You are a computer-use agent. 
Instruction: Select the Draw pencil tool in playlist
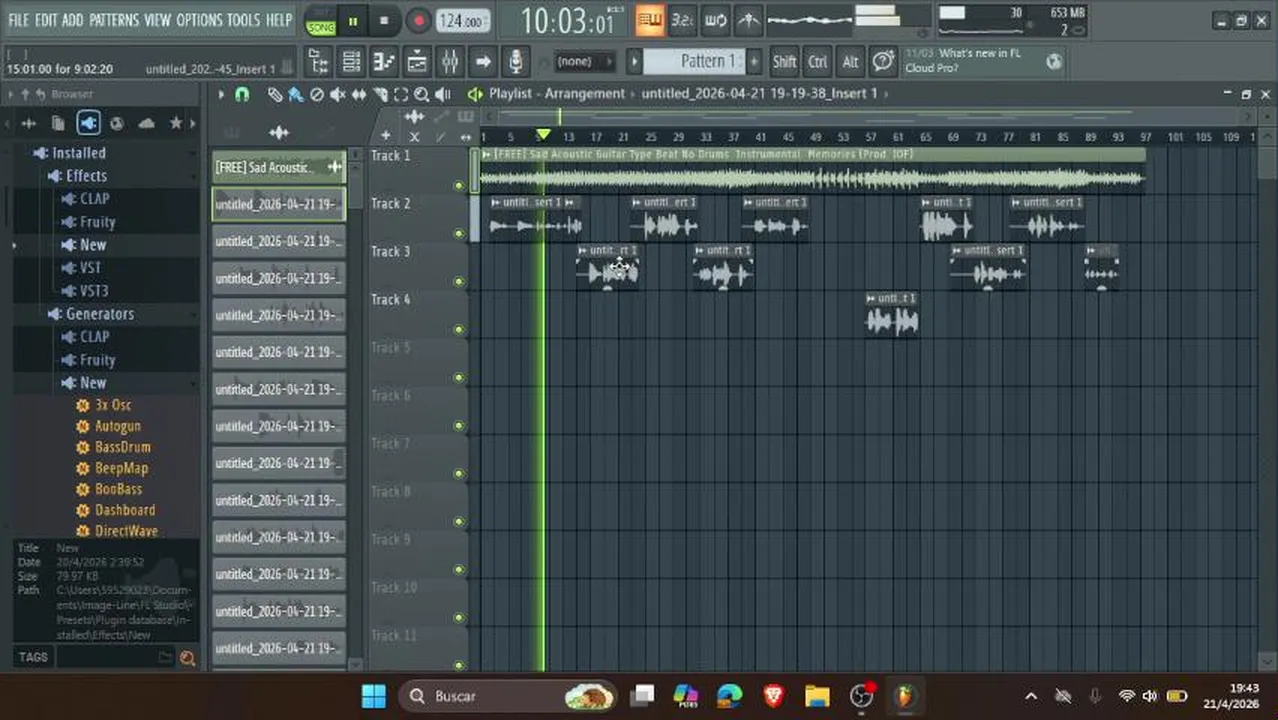(275, 94)
